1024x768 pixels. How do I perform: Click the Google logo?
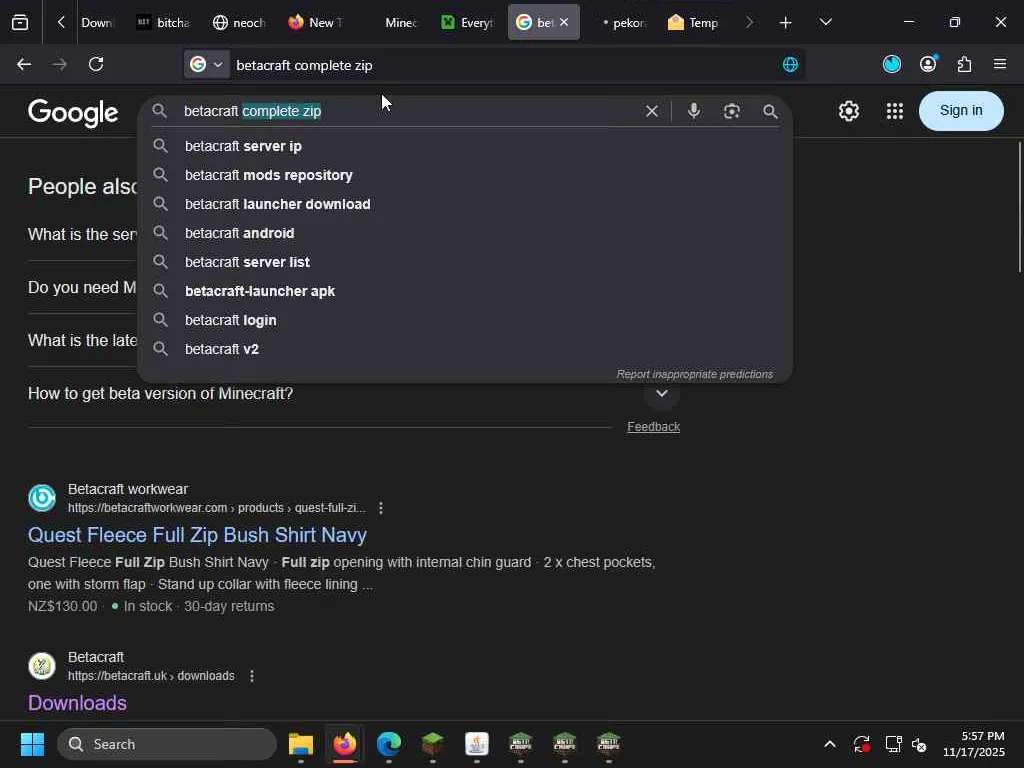pyautogui.click(x=73, y=112)
